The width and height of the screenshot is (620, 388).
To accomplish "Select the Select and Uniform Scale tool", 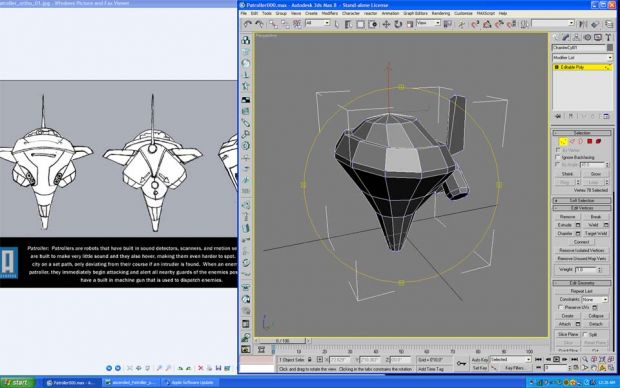I will click(x=410, y=24).
